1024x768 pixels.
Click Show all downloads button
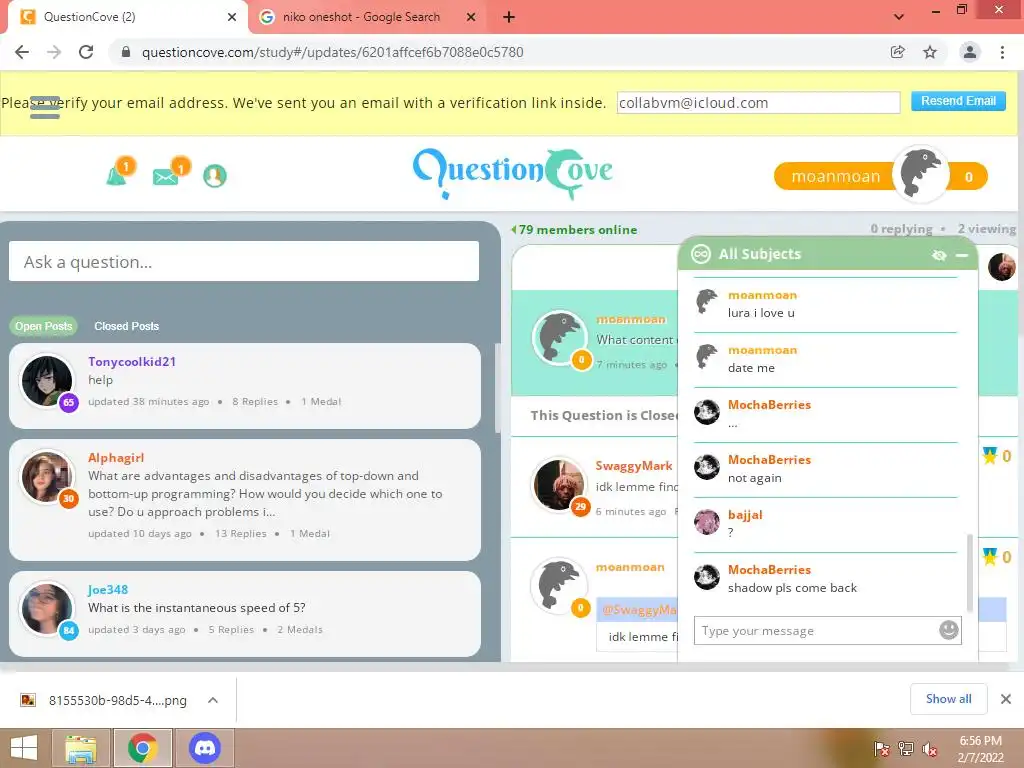(x=948, y=699)
